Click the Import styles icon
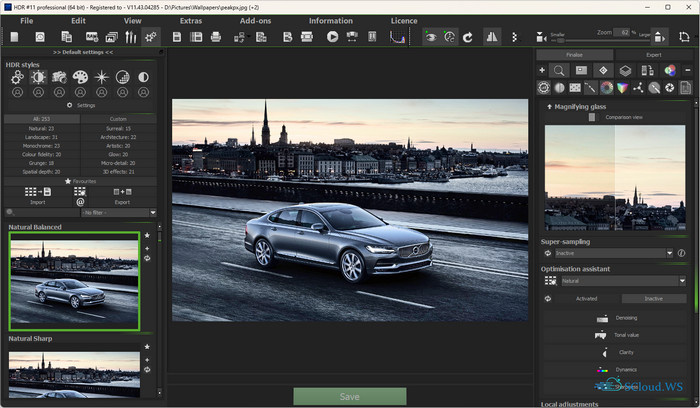This screenshot has width=700, height=408. coord(38,191)
